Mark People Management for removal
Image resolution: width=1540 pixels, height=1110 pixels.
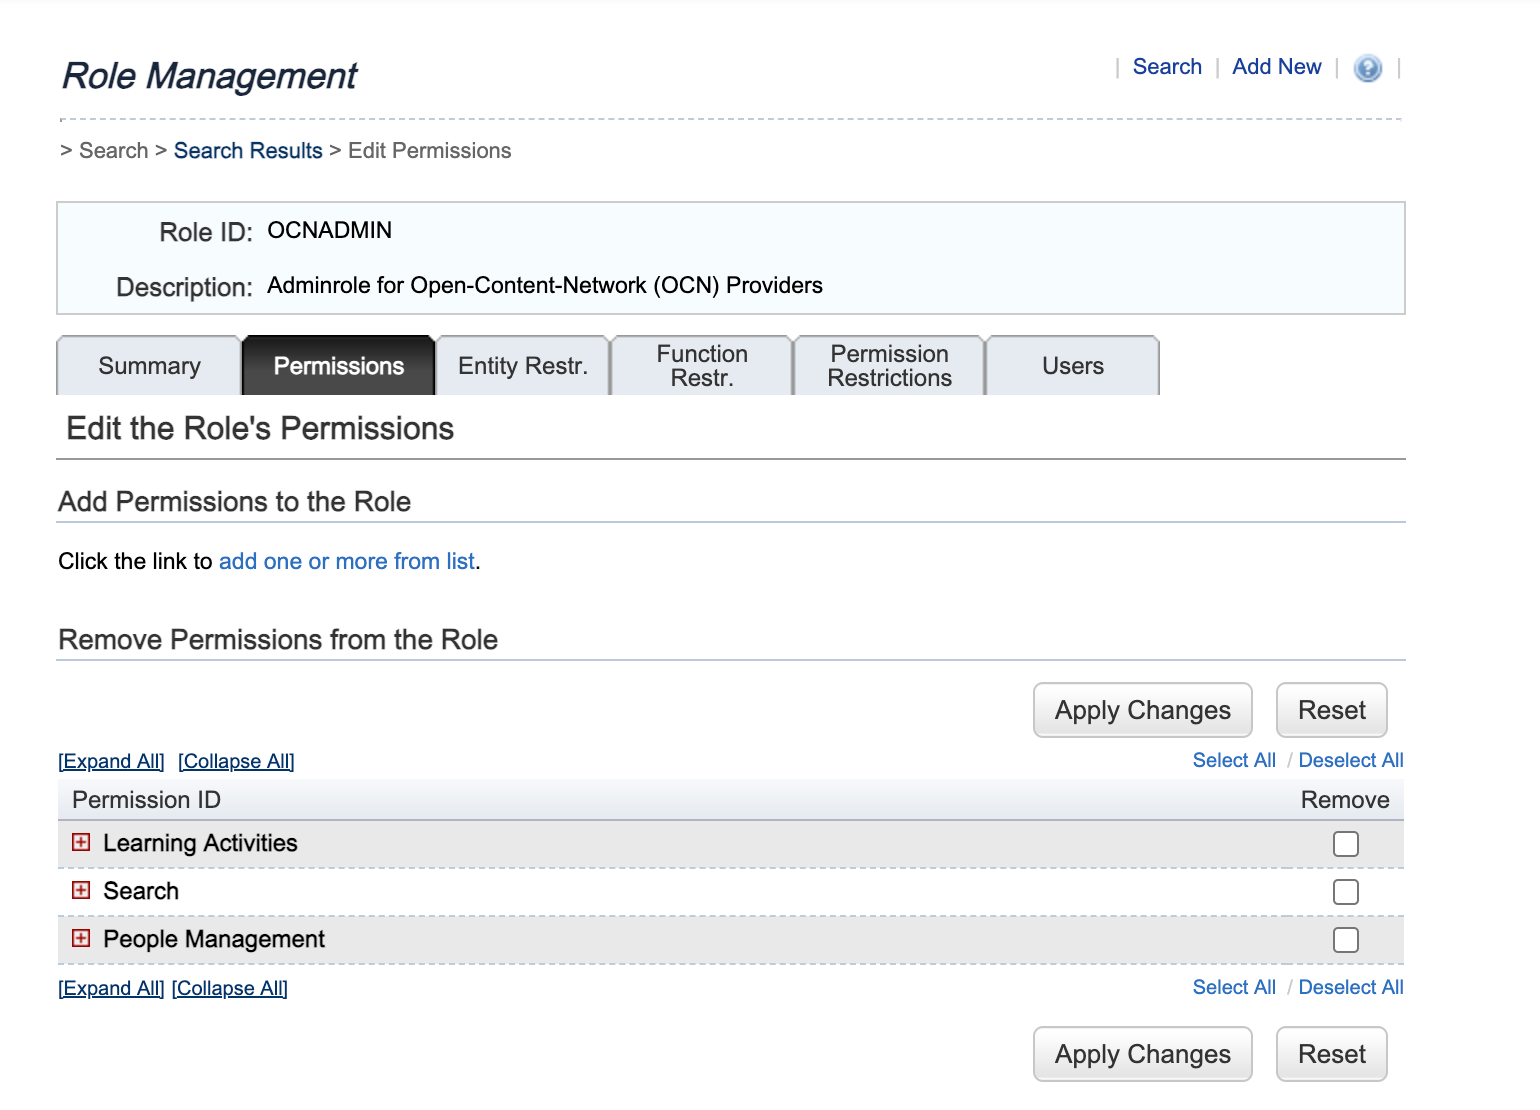pos(1345,940)
